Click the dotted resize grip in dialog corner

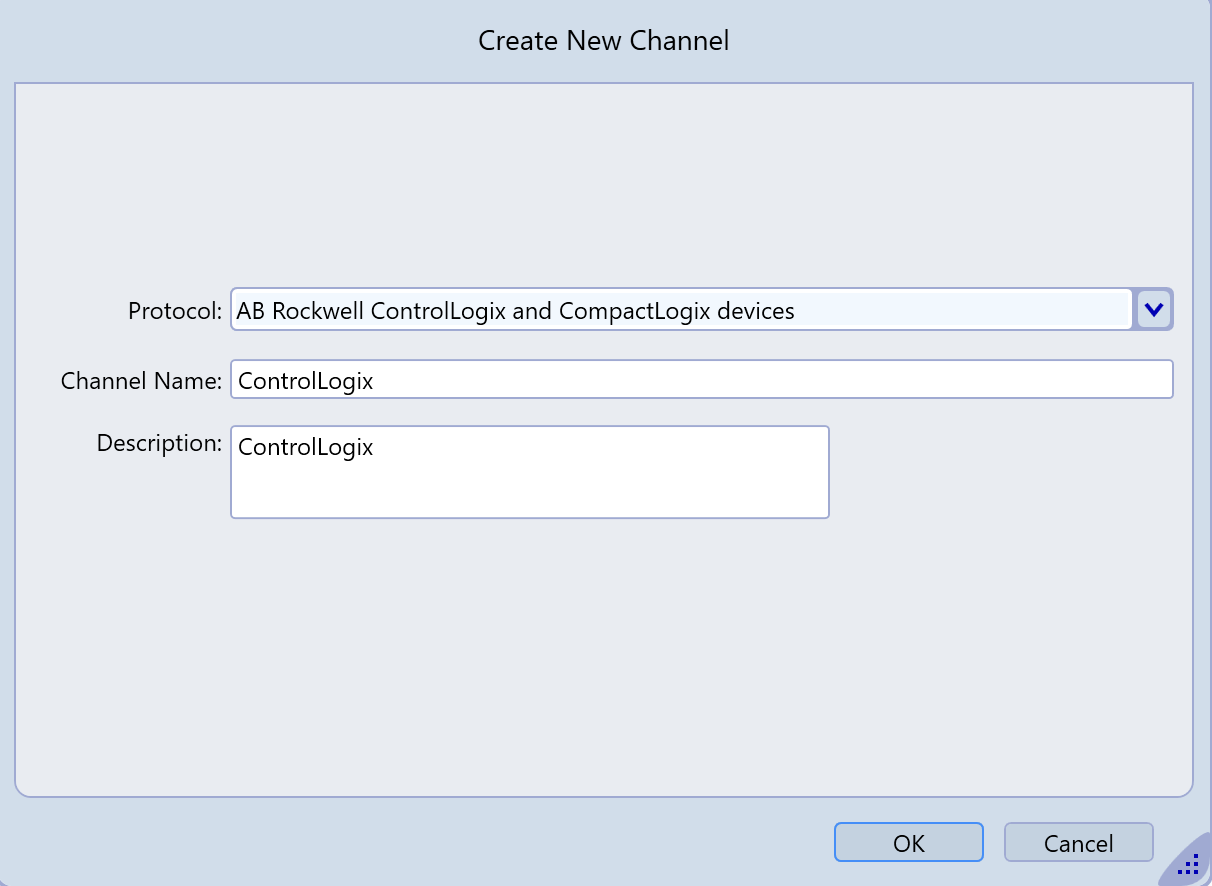point(1188,865)
